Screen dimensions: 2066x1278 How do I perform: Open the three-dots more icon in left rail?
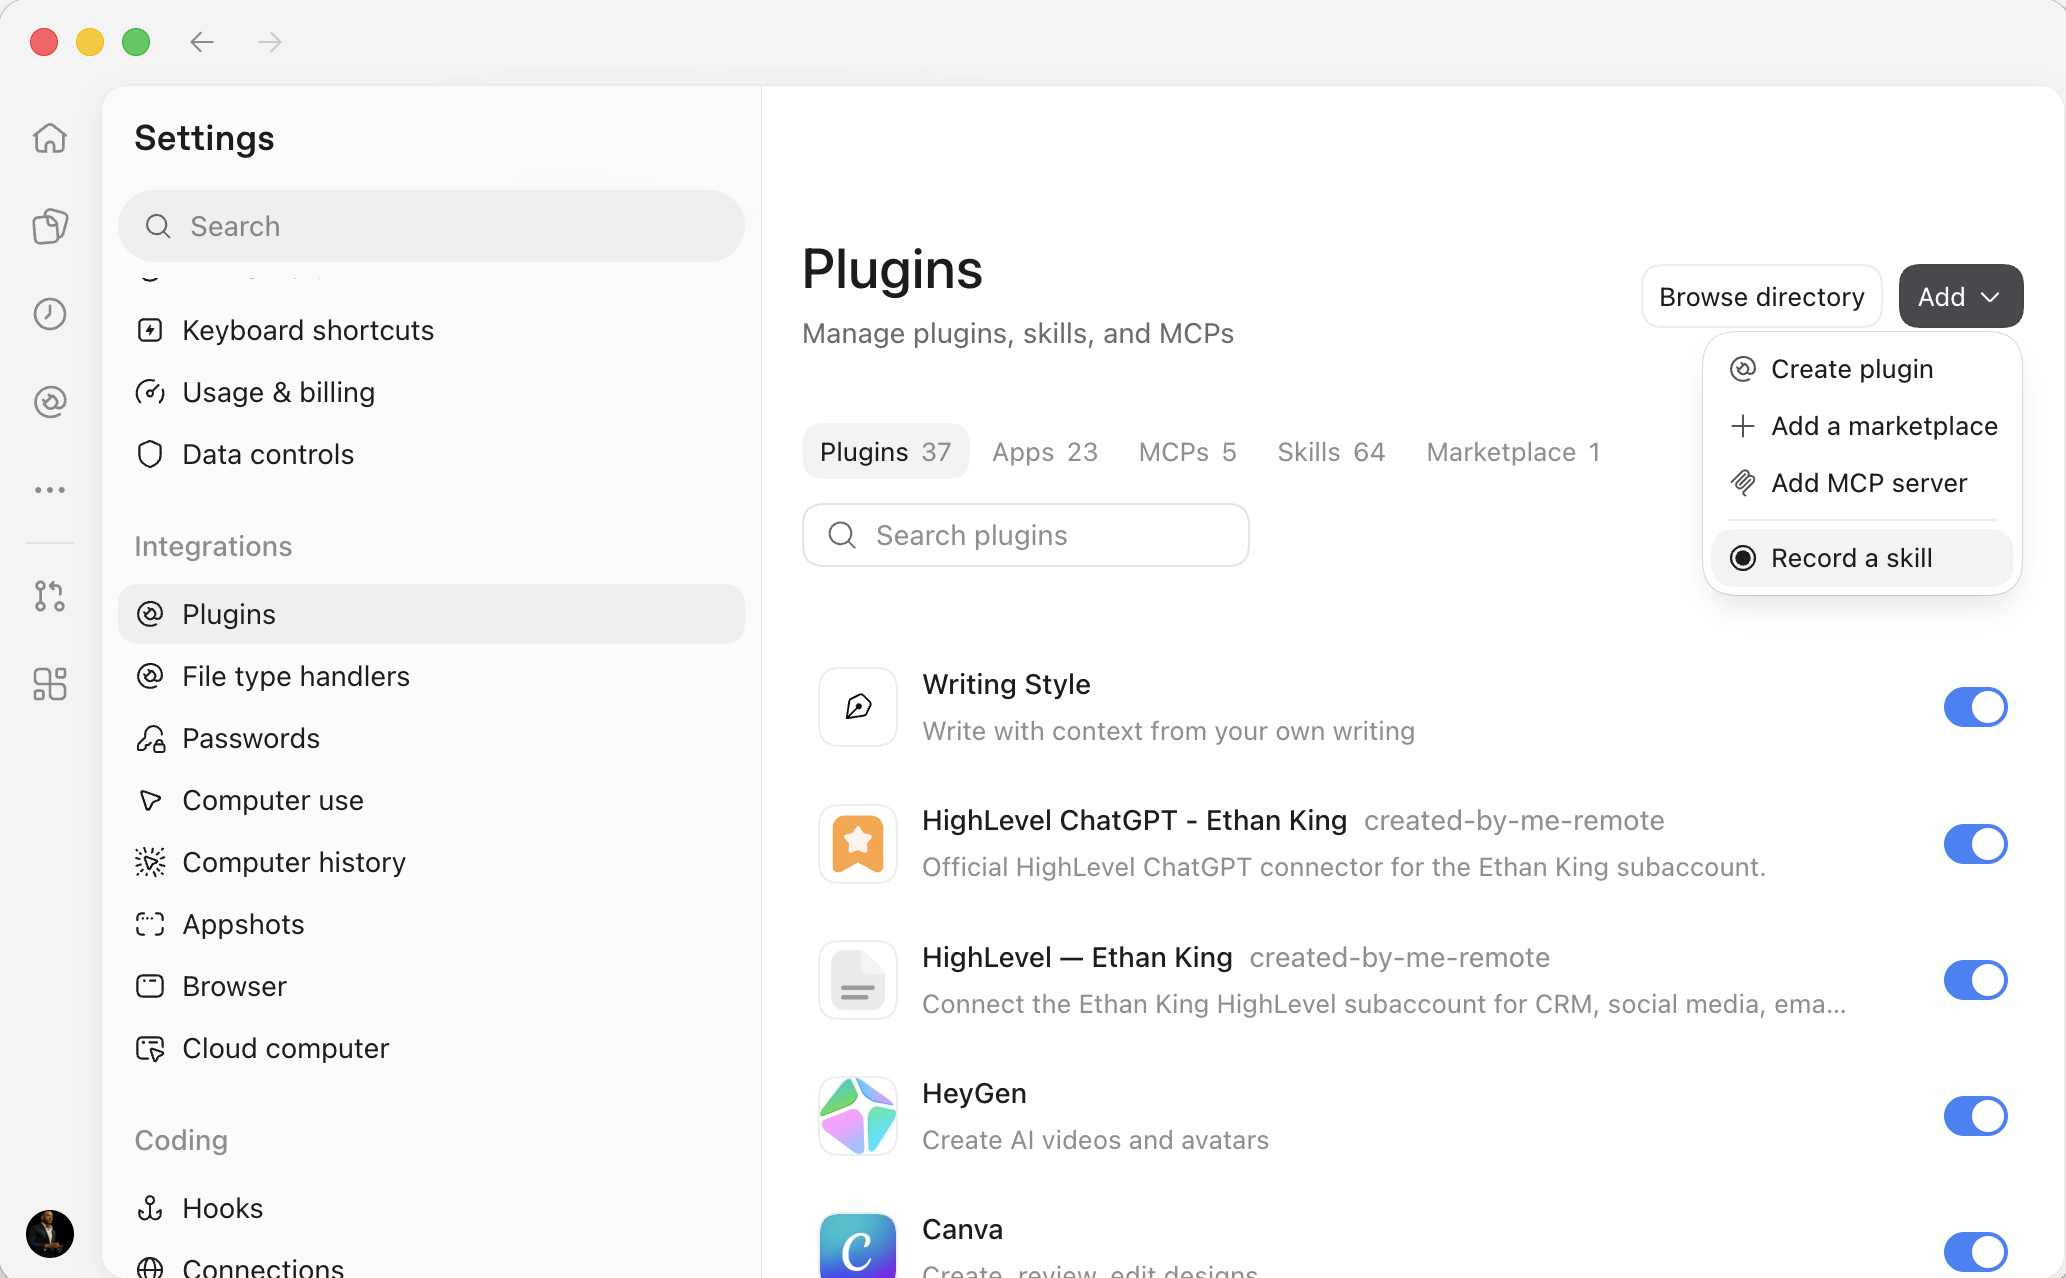(x=50, y=490)
